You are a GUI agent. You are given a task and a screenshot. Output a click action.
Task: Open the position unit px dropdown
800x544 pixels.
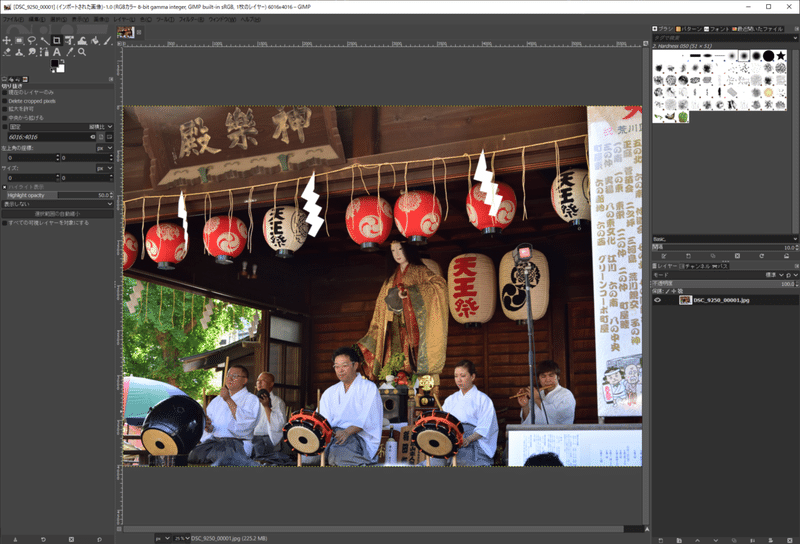coord(105,148)
